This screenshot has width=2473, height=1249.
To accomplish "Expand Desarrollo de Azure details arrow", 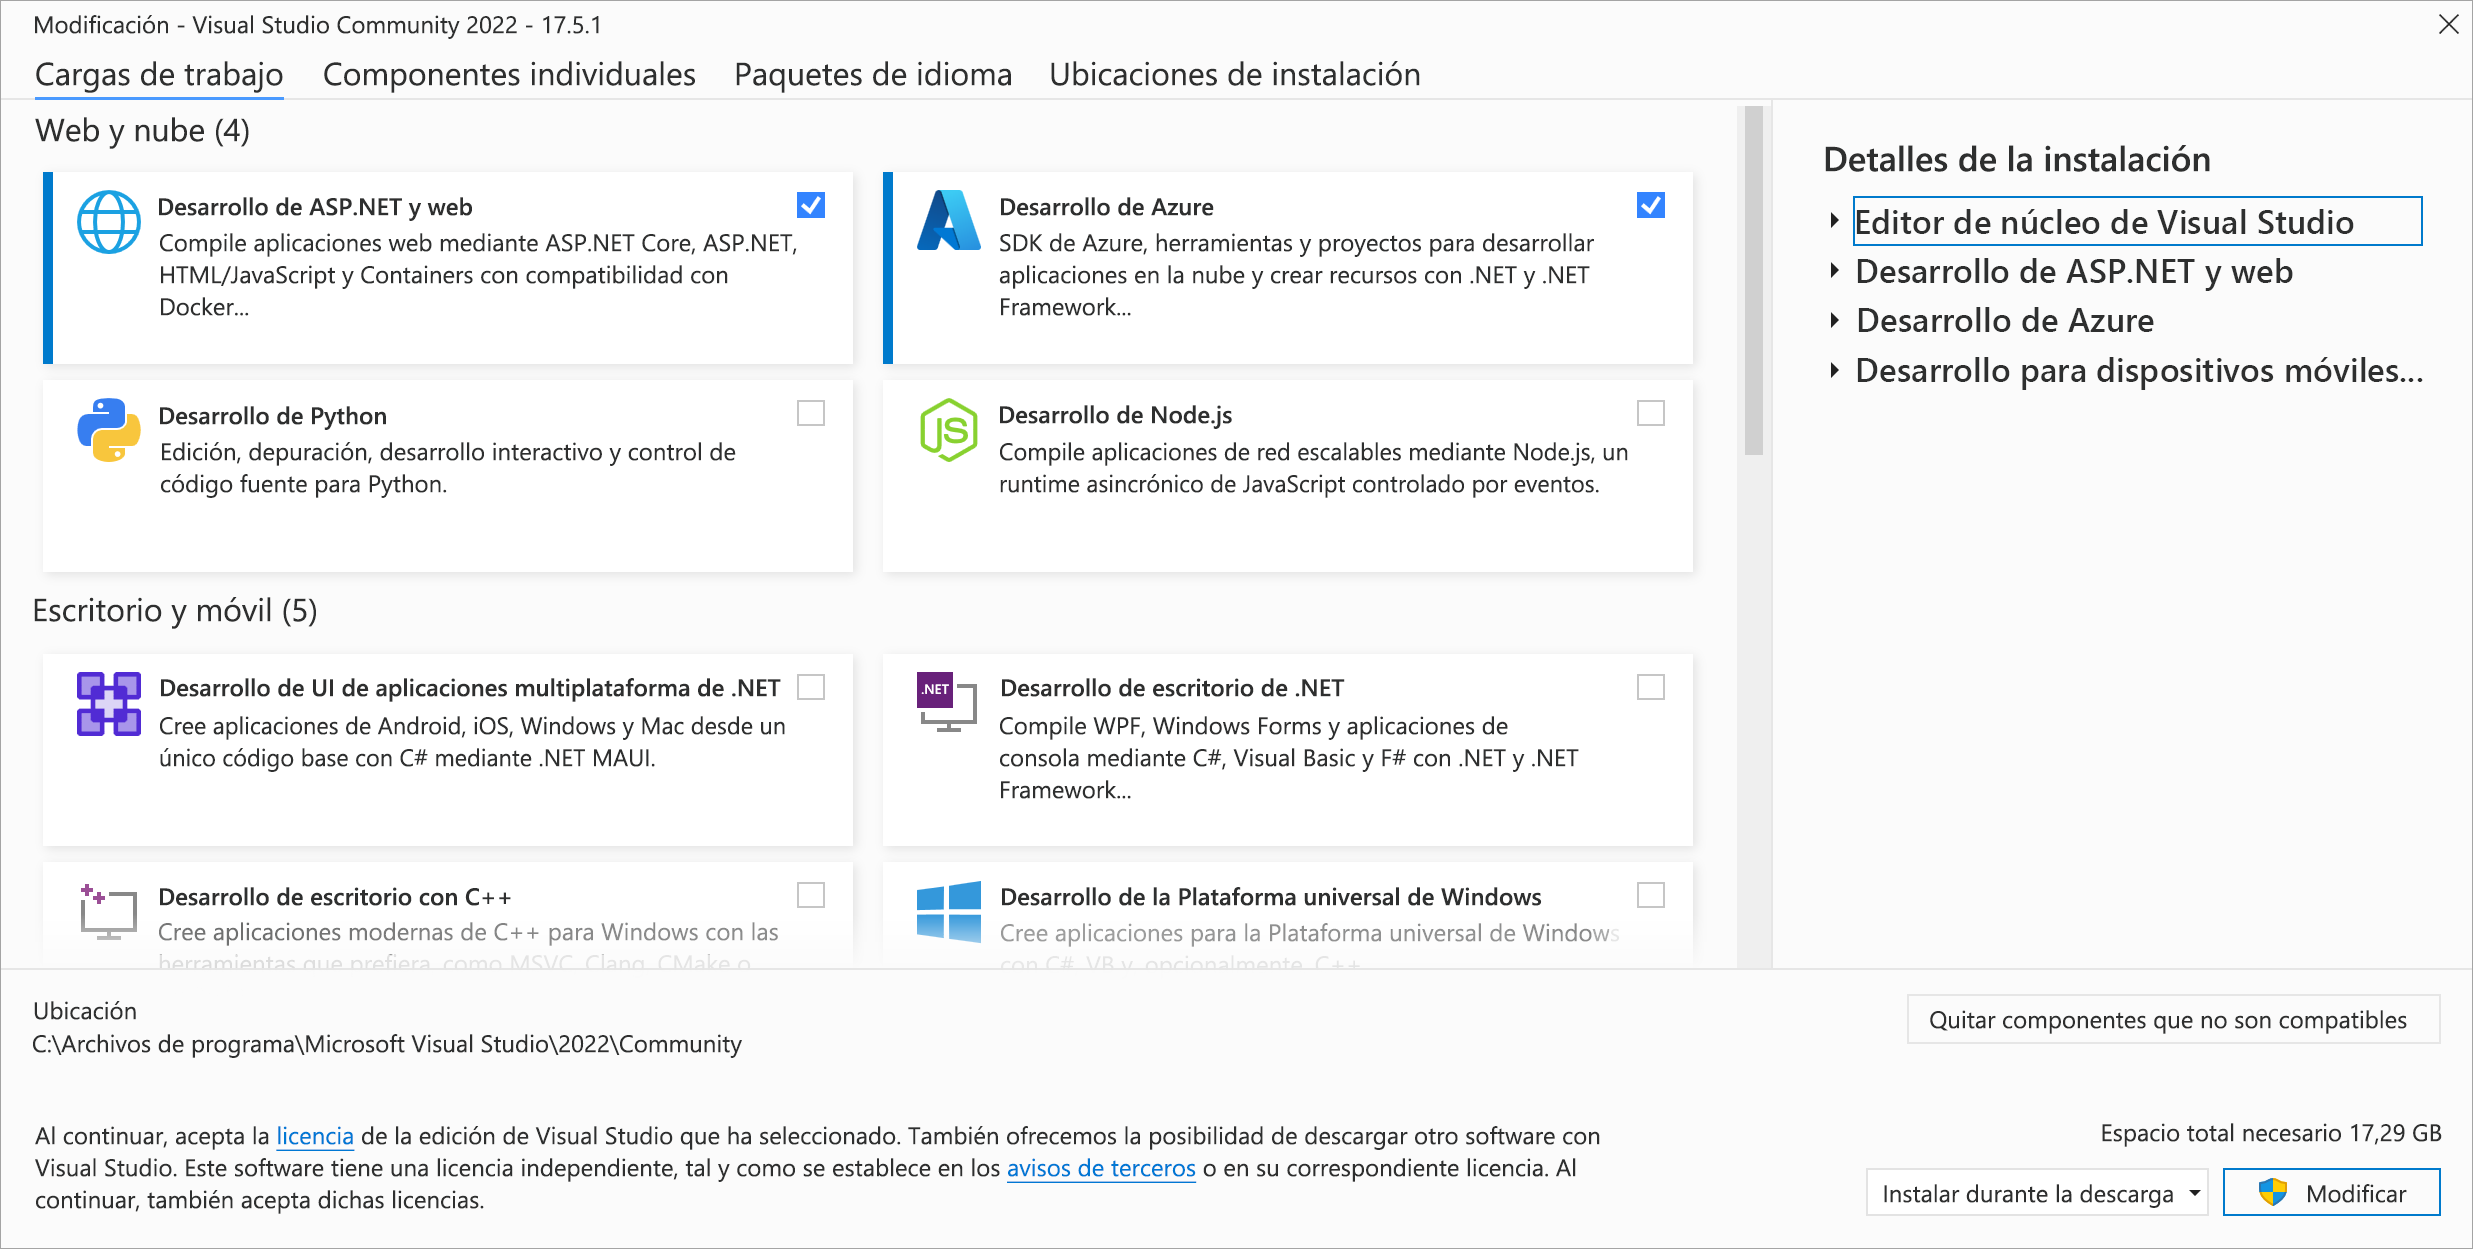I will pyautogui.click(x=1834, y=320).
